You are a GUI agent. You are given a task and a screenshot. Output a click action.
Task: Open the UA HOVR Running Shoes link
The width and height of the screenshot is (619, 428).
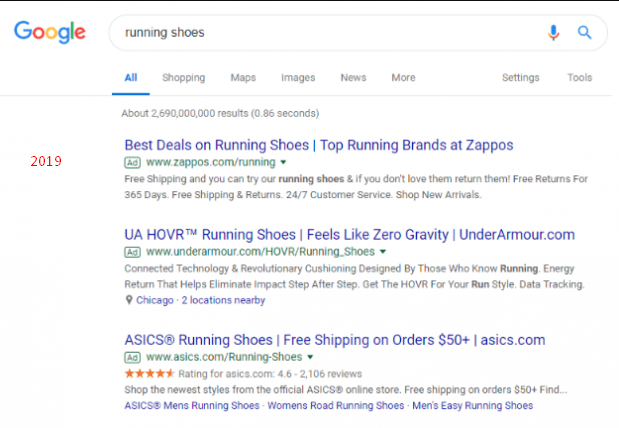pyautogui.click(x=349, y=235)
